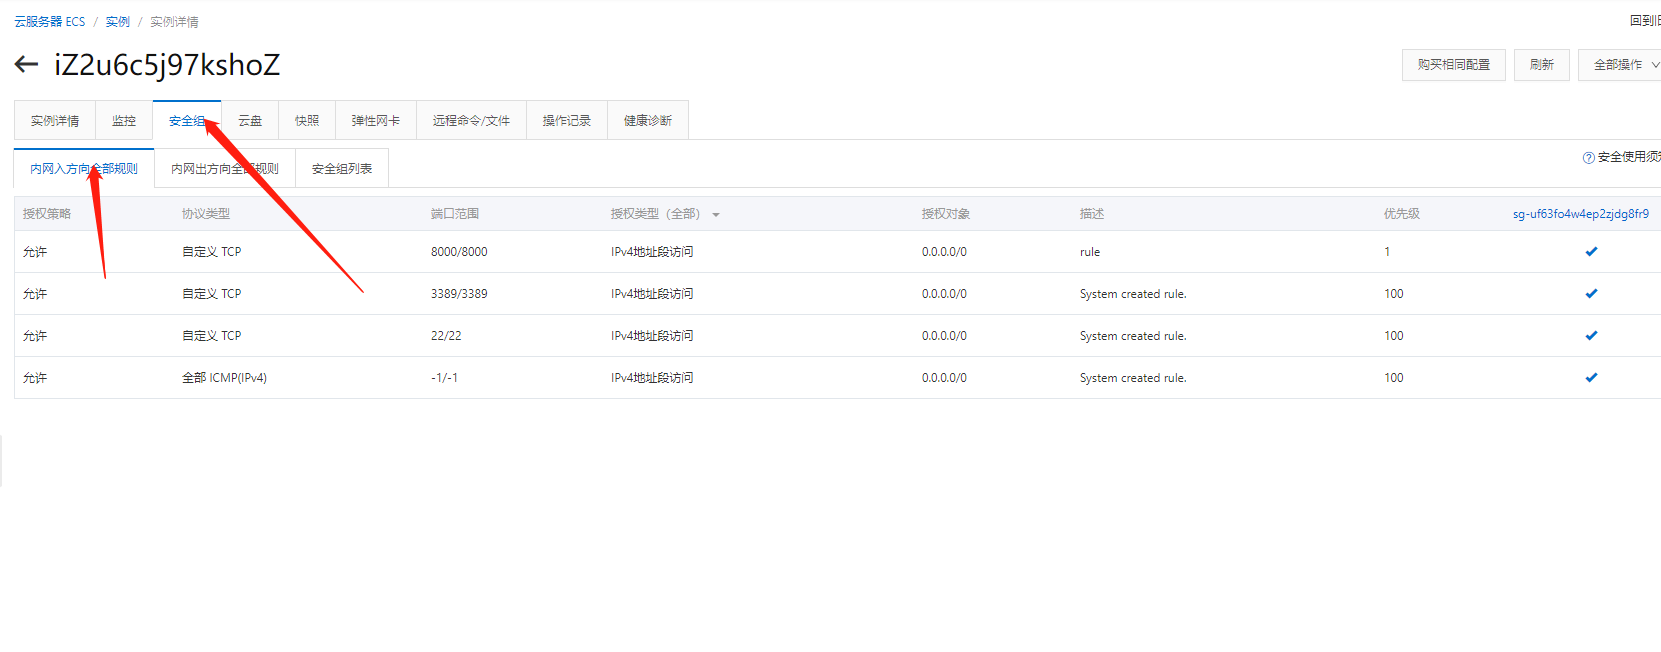Click the 刷新 button
Image resolution: width=1661 pixels, height=652 pixels.
click(1542, 65)
